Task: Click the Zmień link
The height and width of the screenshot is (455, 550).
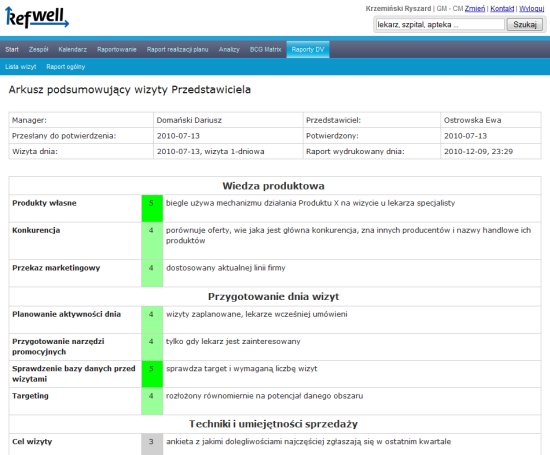Action: point(475,8)
